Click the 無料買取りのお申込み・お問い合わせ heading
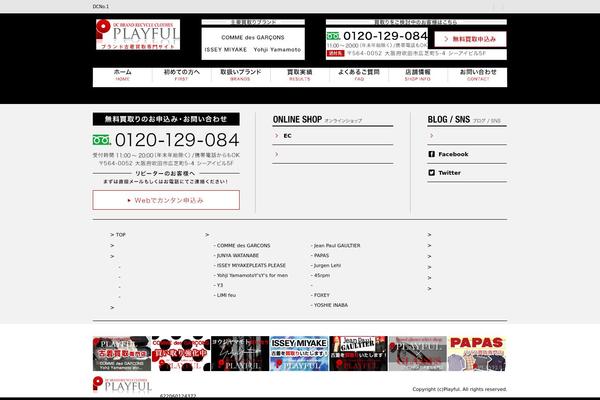 coord(166,119)
